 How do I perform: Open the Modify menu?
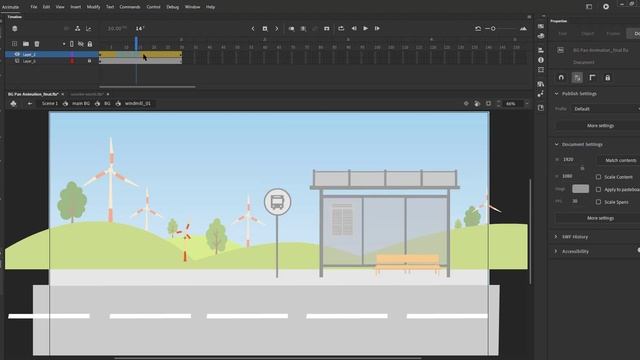pos(93,7)
